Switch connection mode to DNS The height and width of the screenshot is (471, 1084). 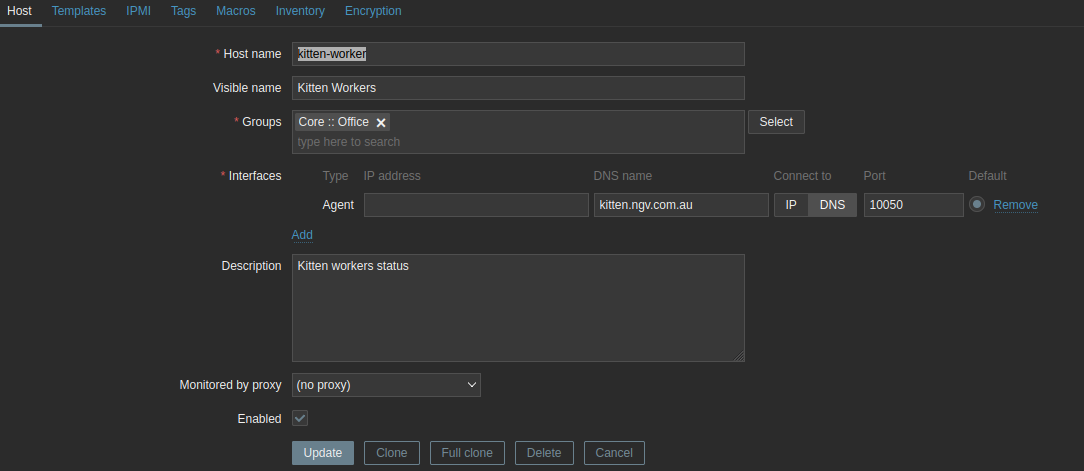832,205
